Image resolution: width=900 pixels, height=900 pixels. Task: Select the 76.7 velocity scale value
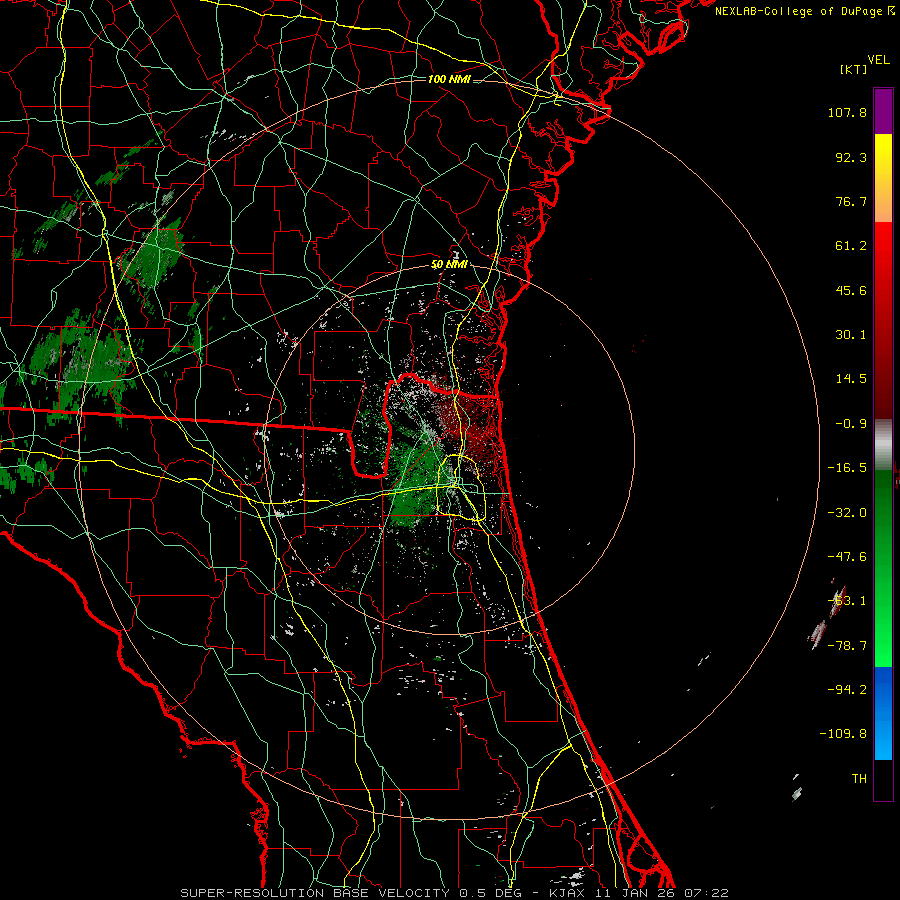click(x=851, y=201)
